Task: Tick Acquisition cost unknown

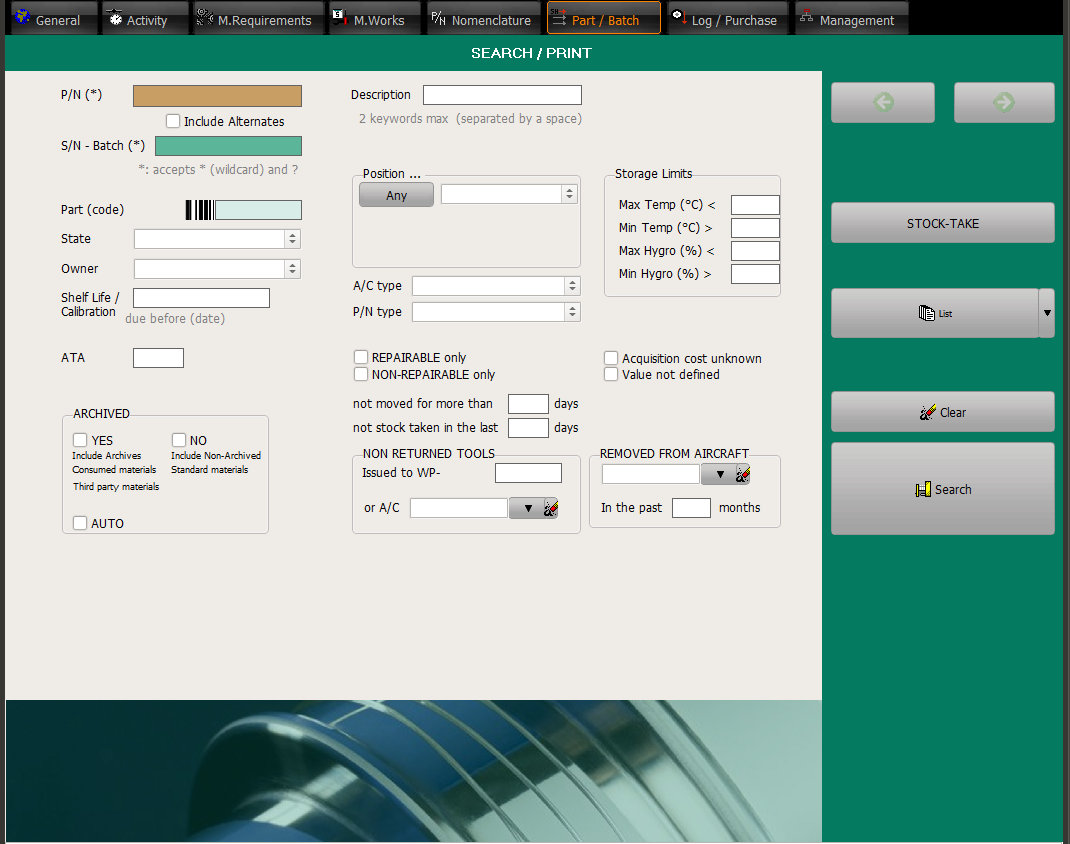Action: click(611, 358)
